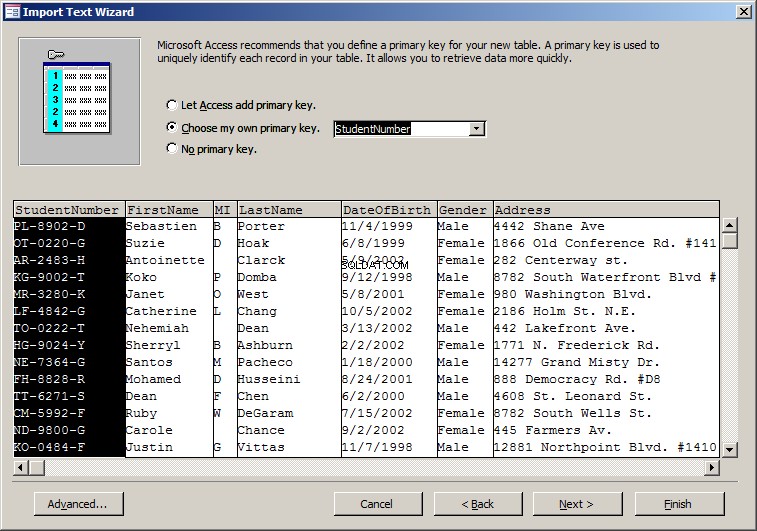Click student number HG-9024-Y
This screenshot has height=531, width=757.
pos(49,345)
